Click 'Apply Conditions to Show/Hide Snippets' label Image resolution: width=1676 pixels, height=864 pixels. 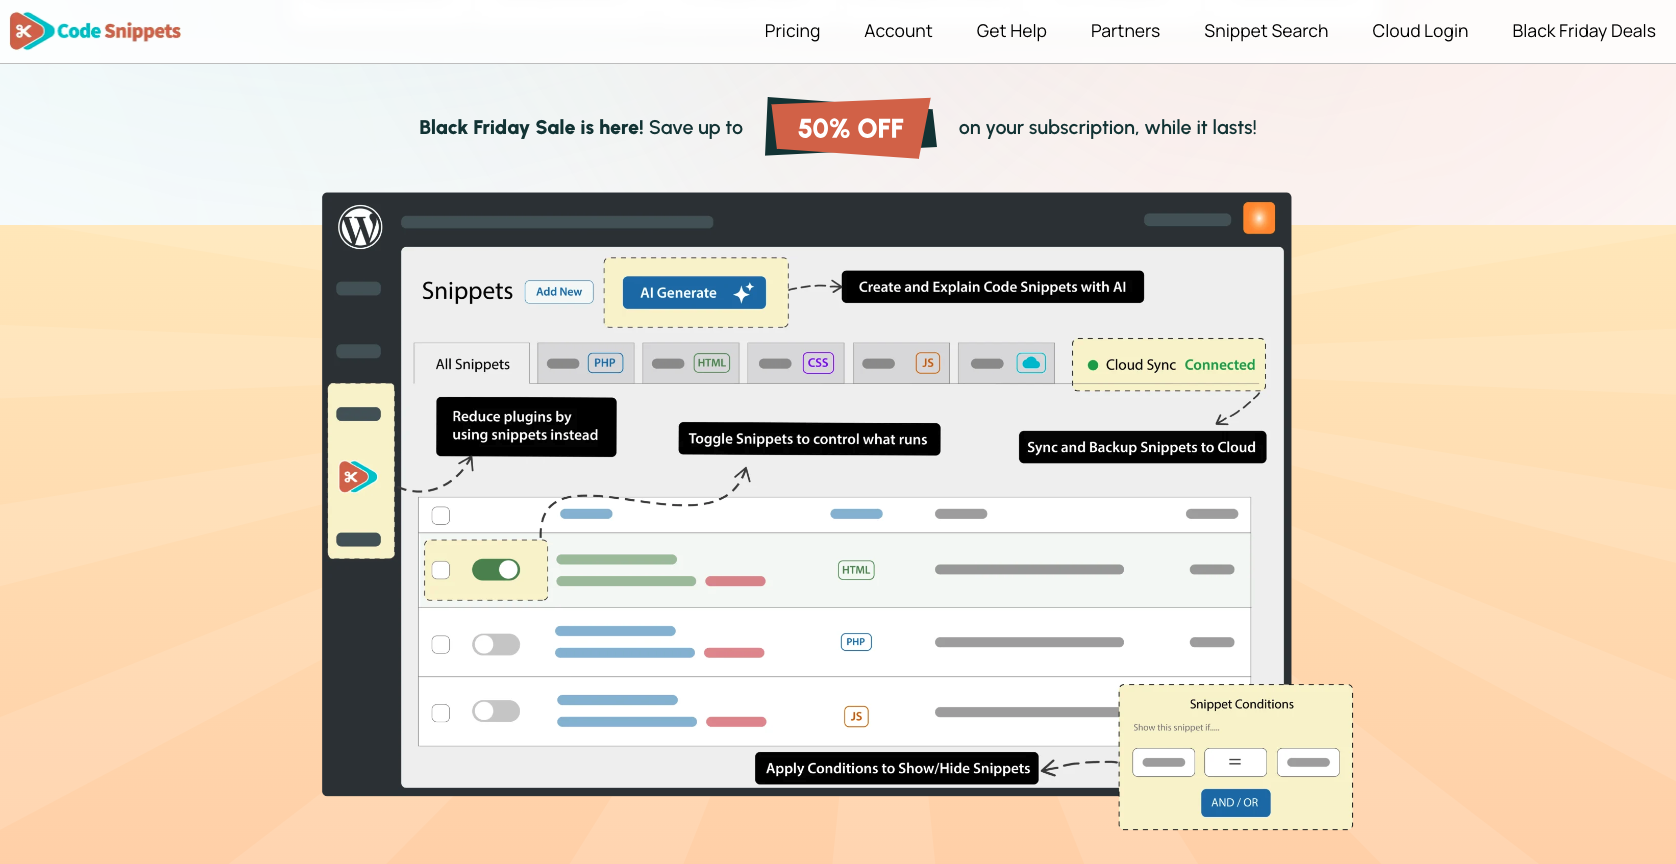click(897, 768)
